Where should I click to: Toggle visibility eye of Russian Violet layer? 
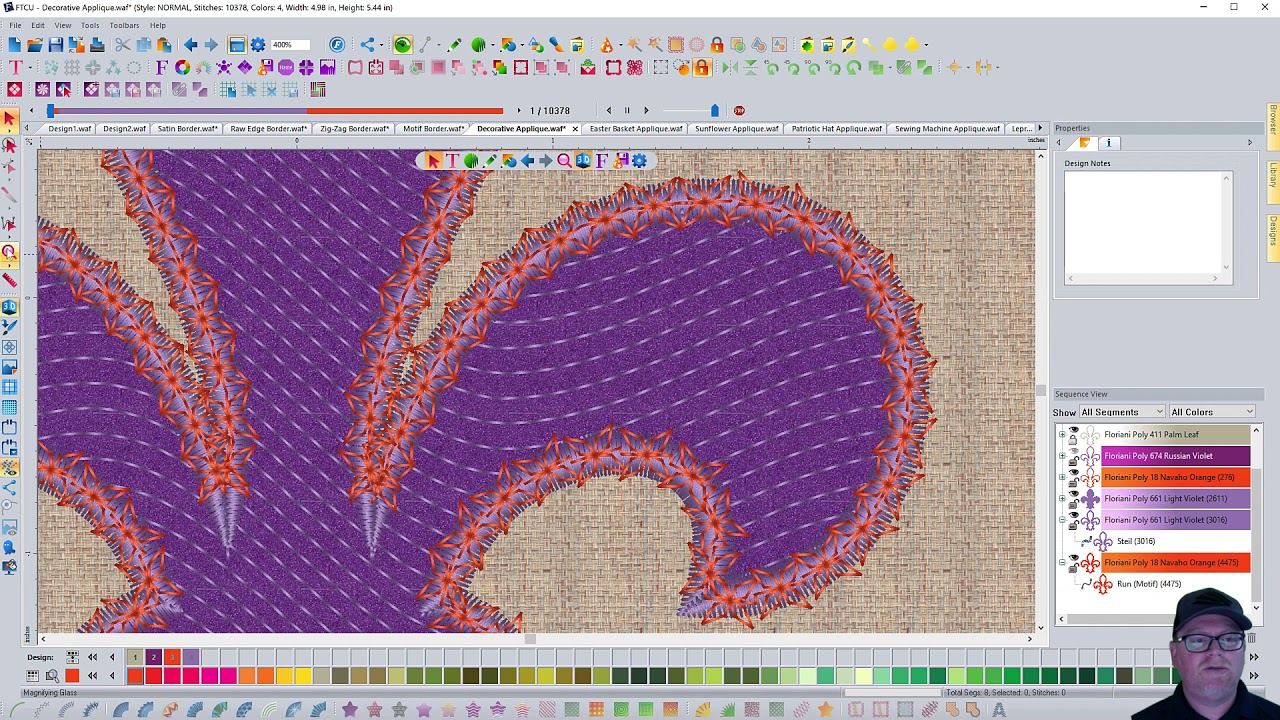(x=1074, y=451)
